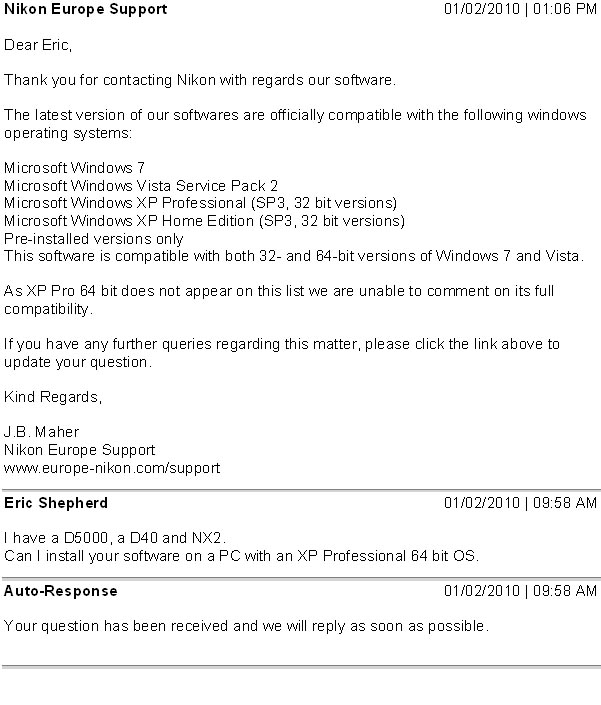Screen dimensions: 601x705
Task: Click the 'Dear Eric,' greeting line
Action: pyautogui.click(x=39, y=45)
